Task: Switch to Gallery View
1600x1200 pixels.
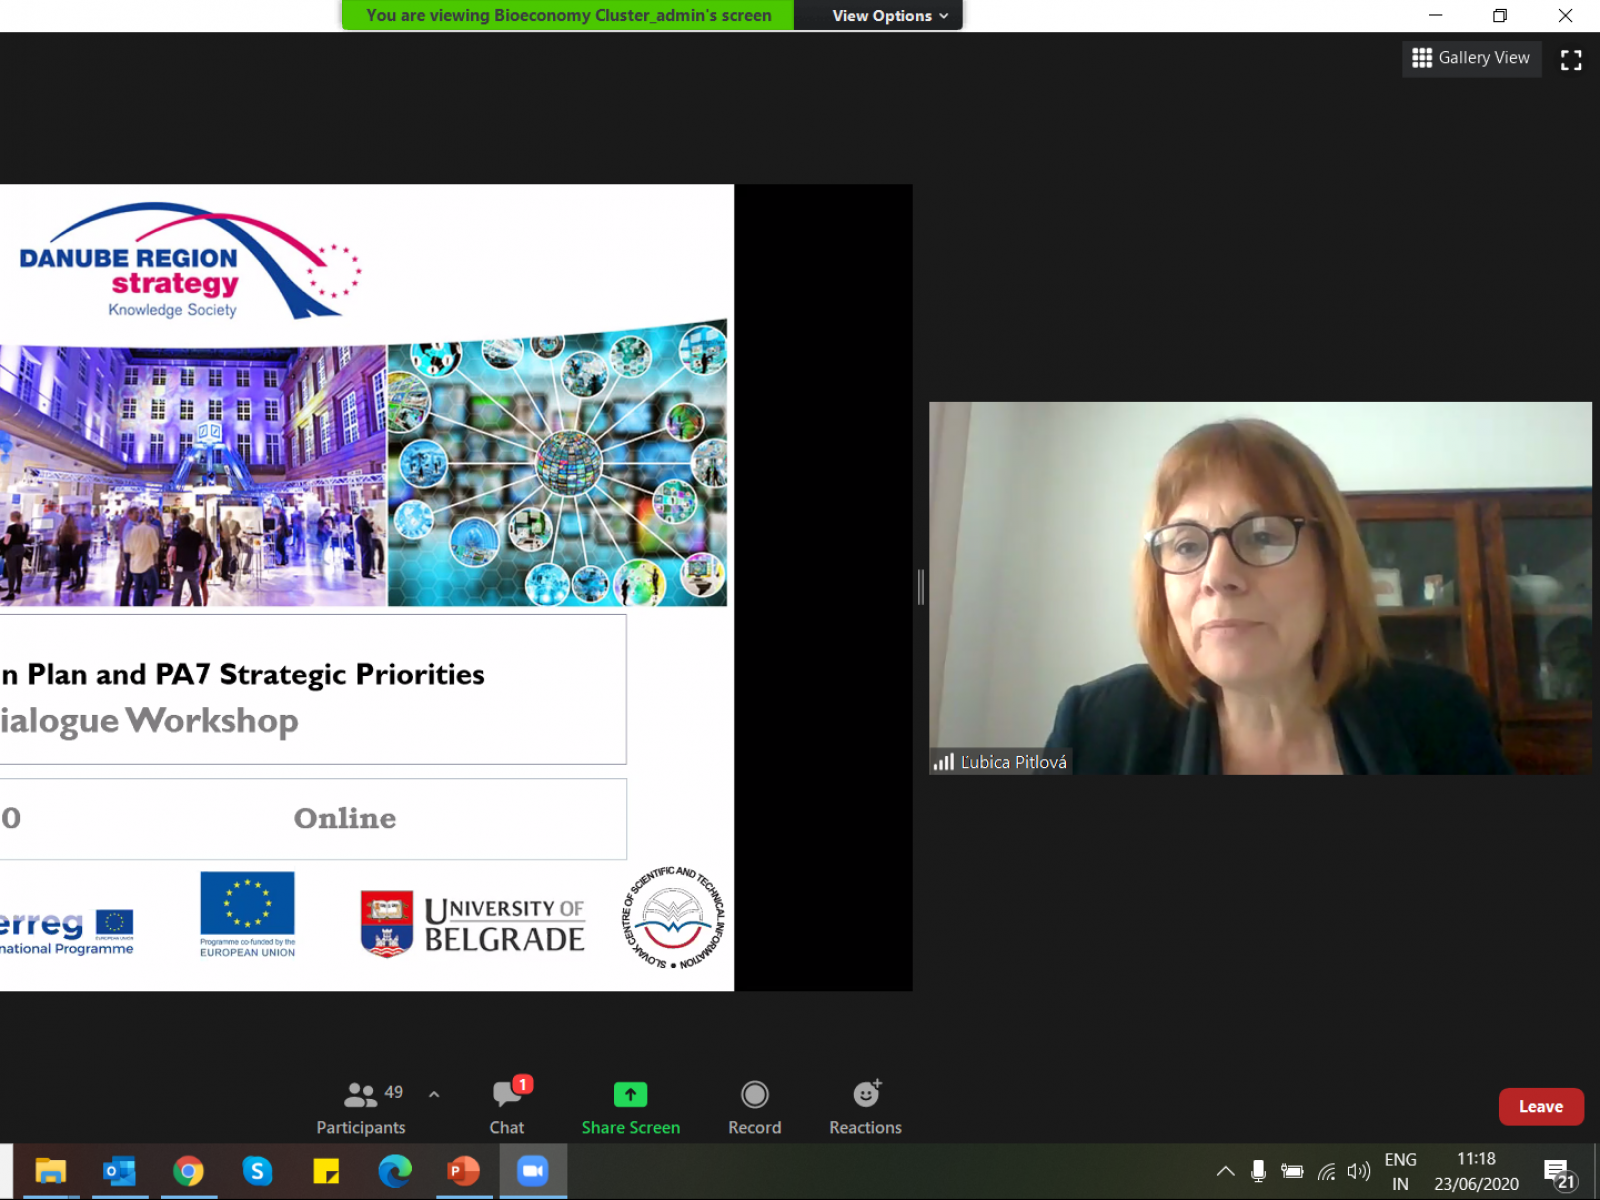Action: click(1471, 58)
